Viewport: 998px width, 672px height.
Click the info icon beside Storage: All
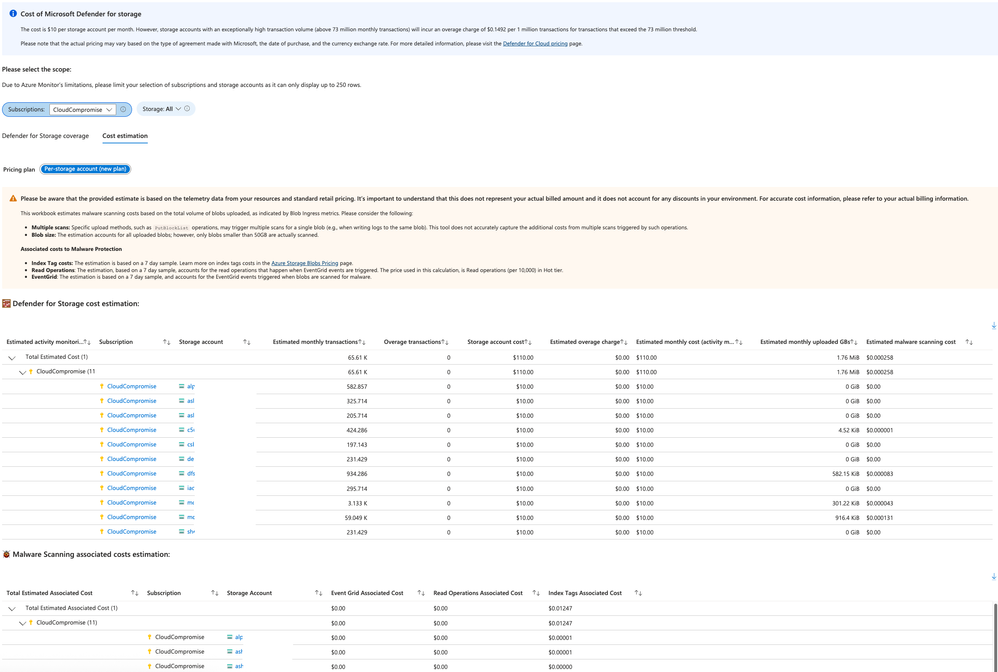(x=187, y=109)
